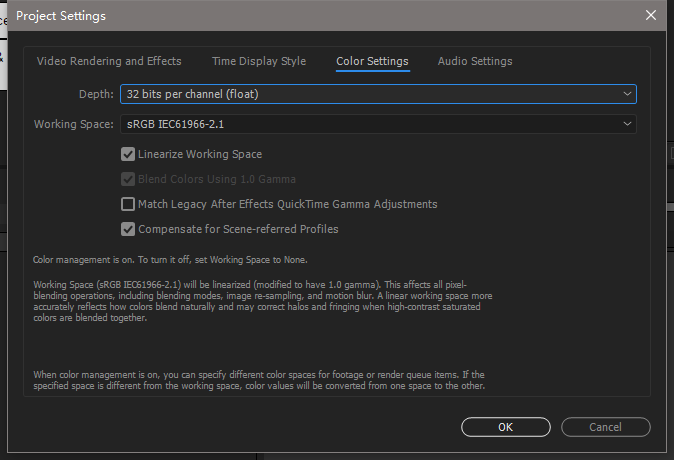
Task: Close the Project Settings dialog with X
Action: (651, 15)
